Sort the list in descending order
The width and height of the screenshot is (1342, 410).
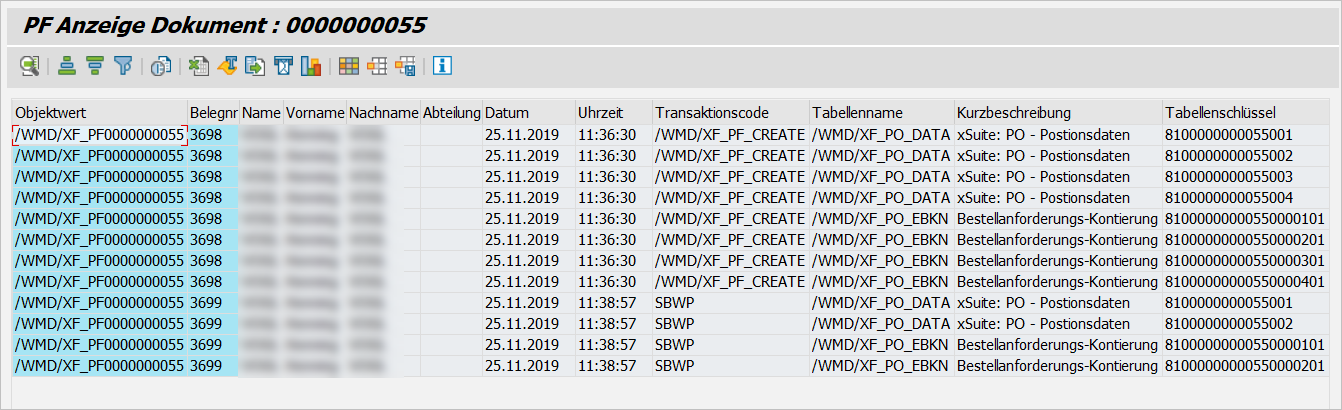95,67
